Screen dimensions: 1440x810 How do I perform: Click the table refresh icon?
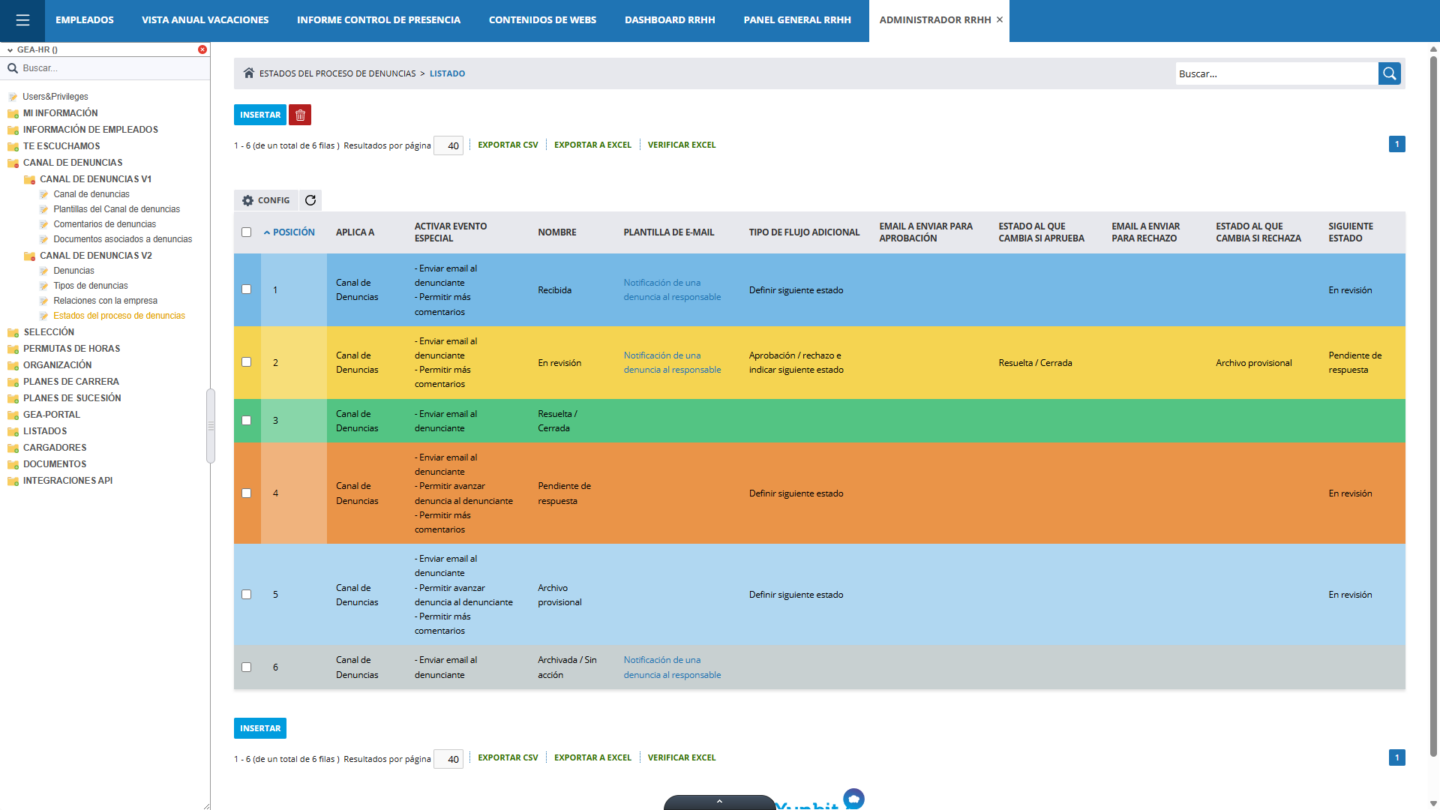coord(310,200)
